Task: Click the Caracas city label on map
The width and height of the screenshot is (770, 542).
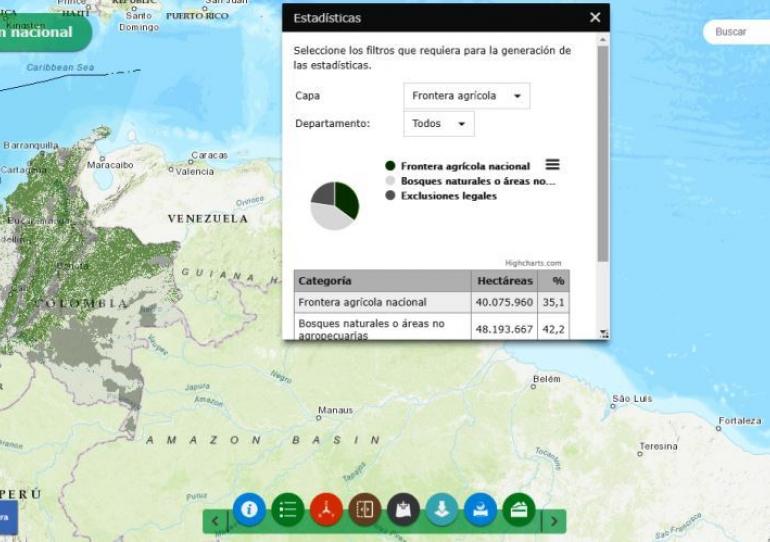Action: tap(210, 155)
